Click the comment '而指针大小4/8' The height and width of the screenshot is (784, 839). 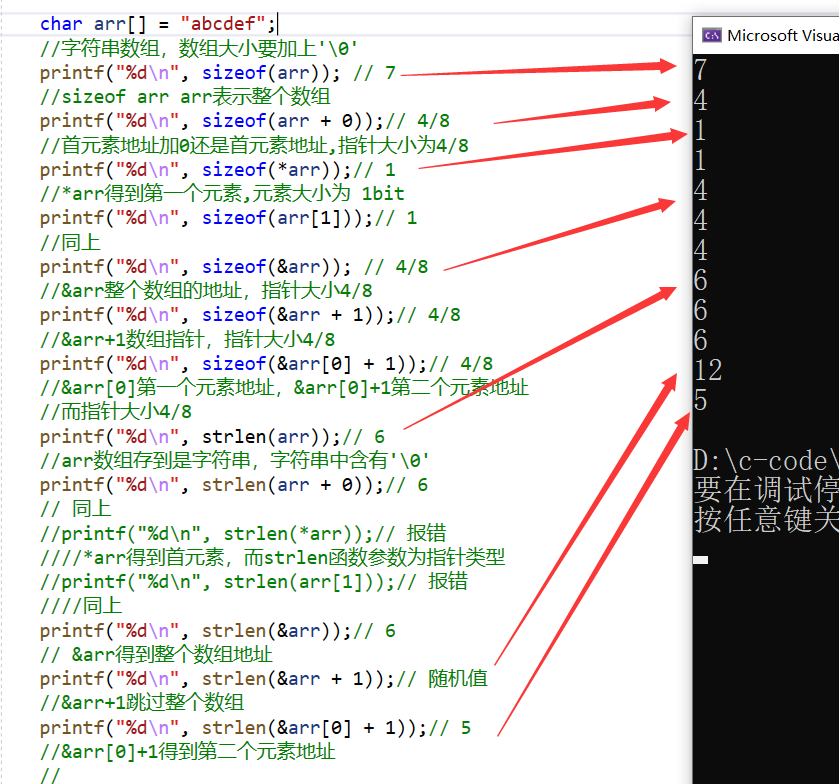tap(116, 412)
